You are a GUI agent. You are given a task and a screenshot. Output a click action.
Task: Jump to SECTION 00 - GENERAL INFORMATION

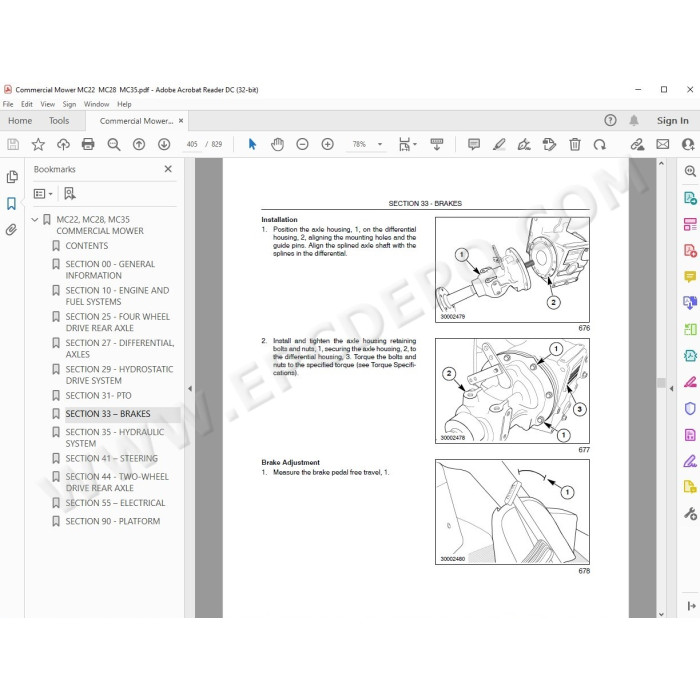pyautogui.click(x=110, y=270)
